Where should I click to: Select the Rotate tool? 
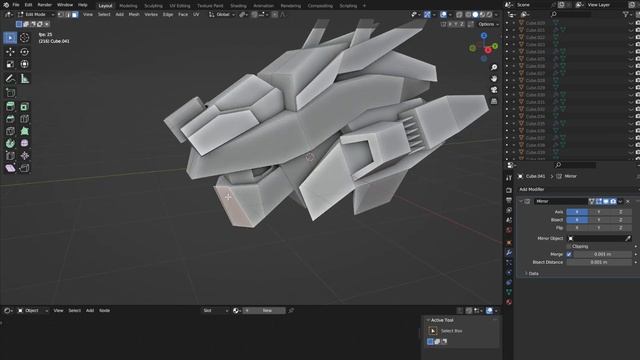click(24, 52)
